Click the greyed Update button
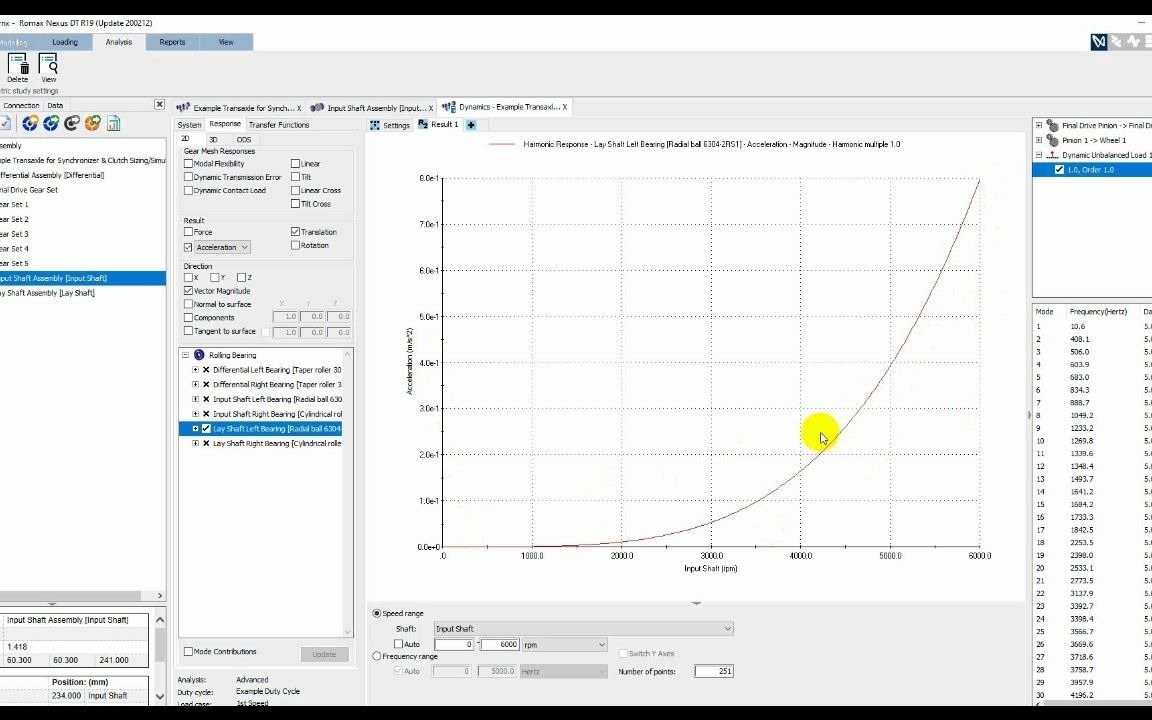The width and height of the screenshot is (1152, 720). pos(324,654)
